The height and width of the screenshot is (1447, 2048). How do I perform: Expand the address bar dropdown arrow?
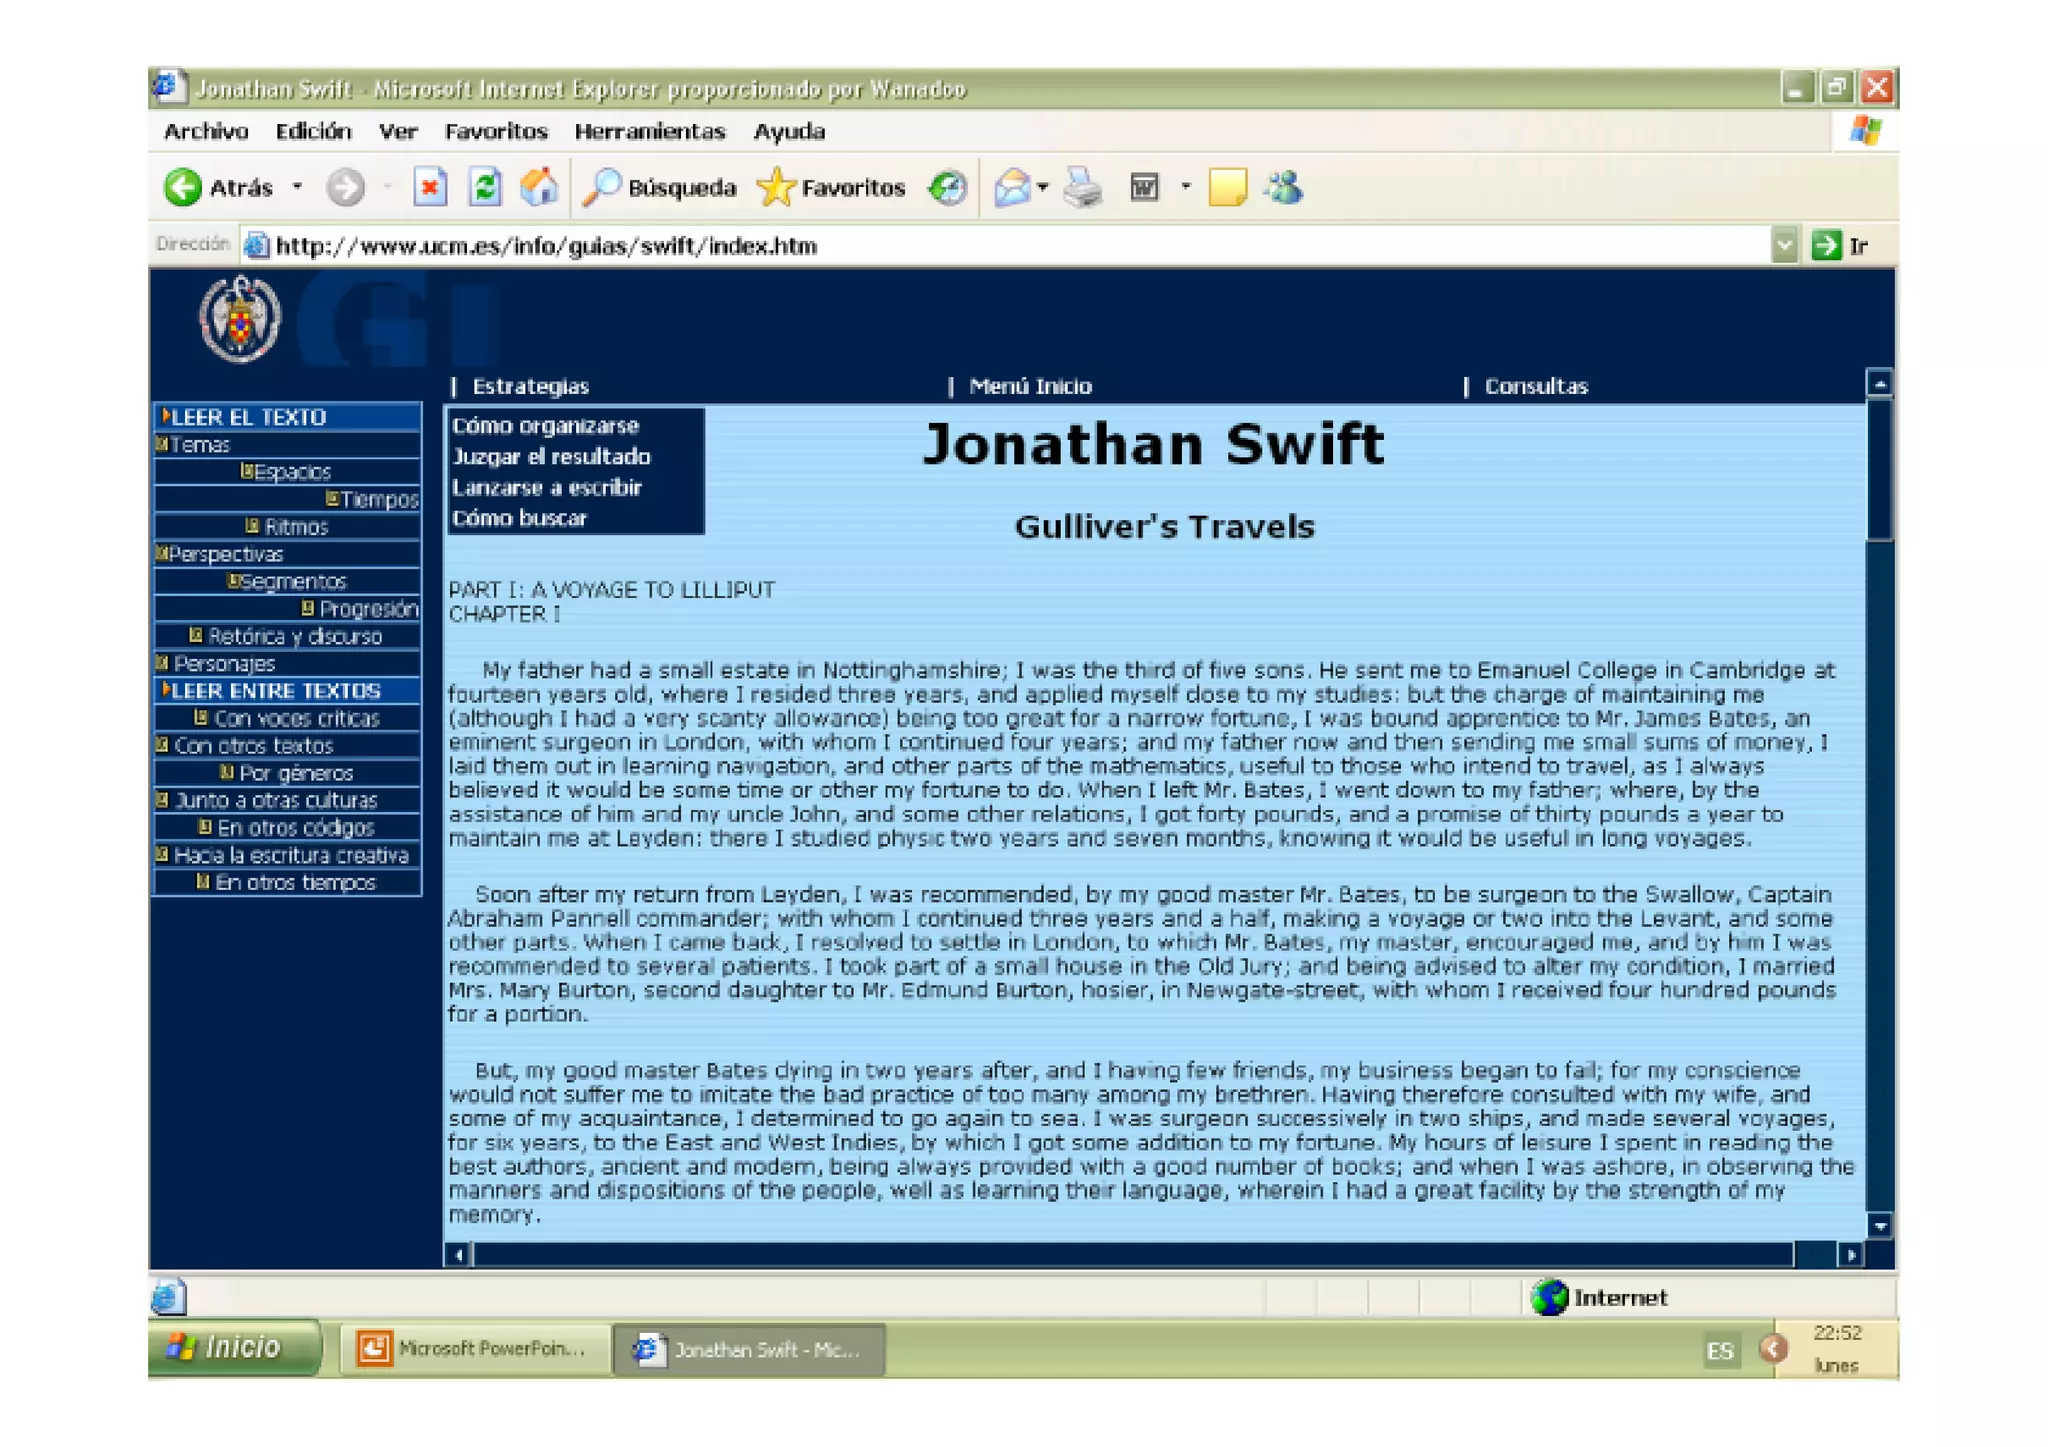[x=1784, y=246]
